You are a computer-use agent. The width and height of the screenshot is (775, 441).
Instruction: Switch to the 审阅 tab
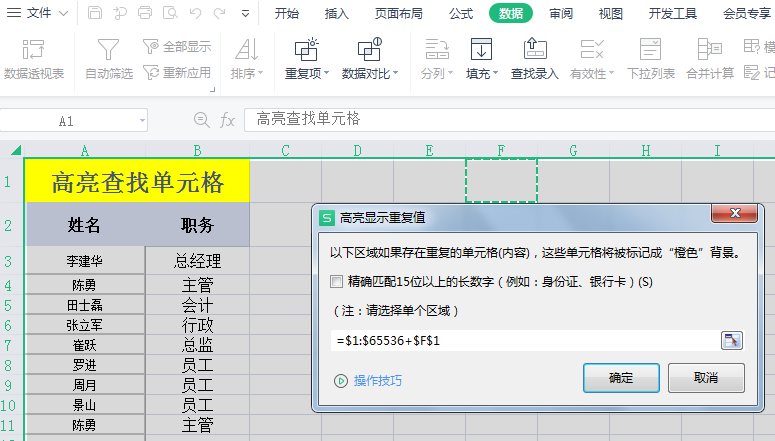pos(561,13)
